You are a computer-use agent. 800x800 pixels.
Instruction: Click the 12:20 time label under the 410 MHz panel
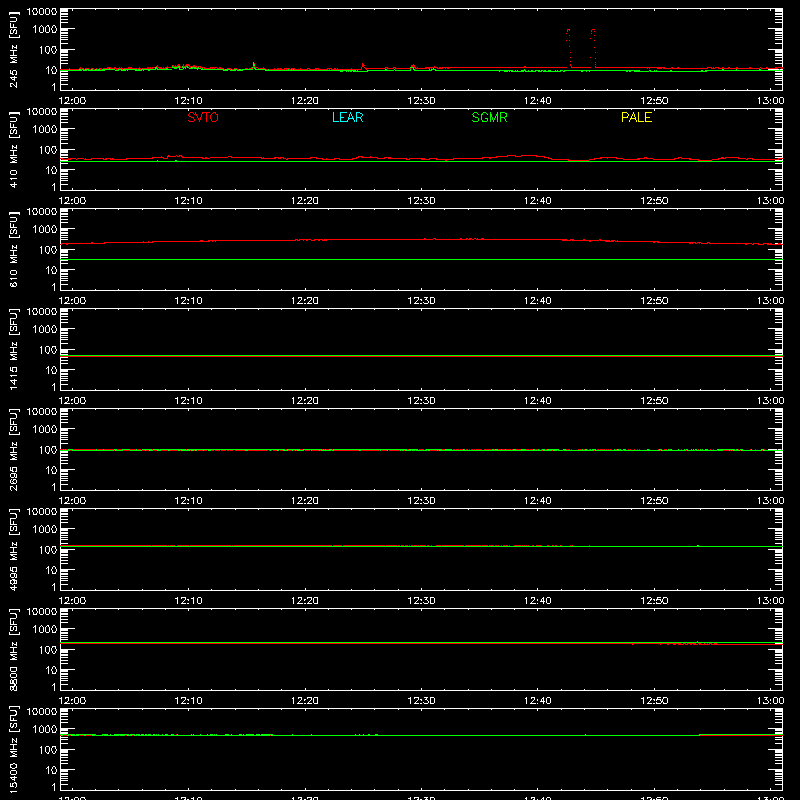(x=305, y=201)
